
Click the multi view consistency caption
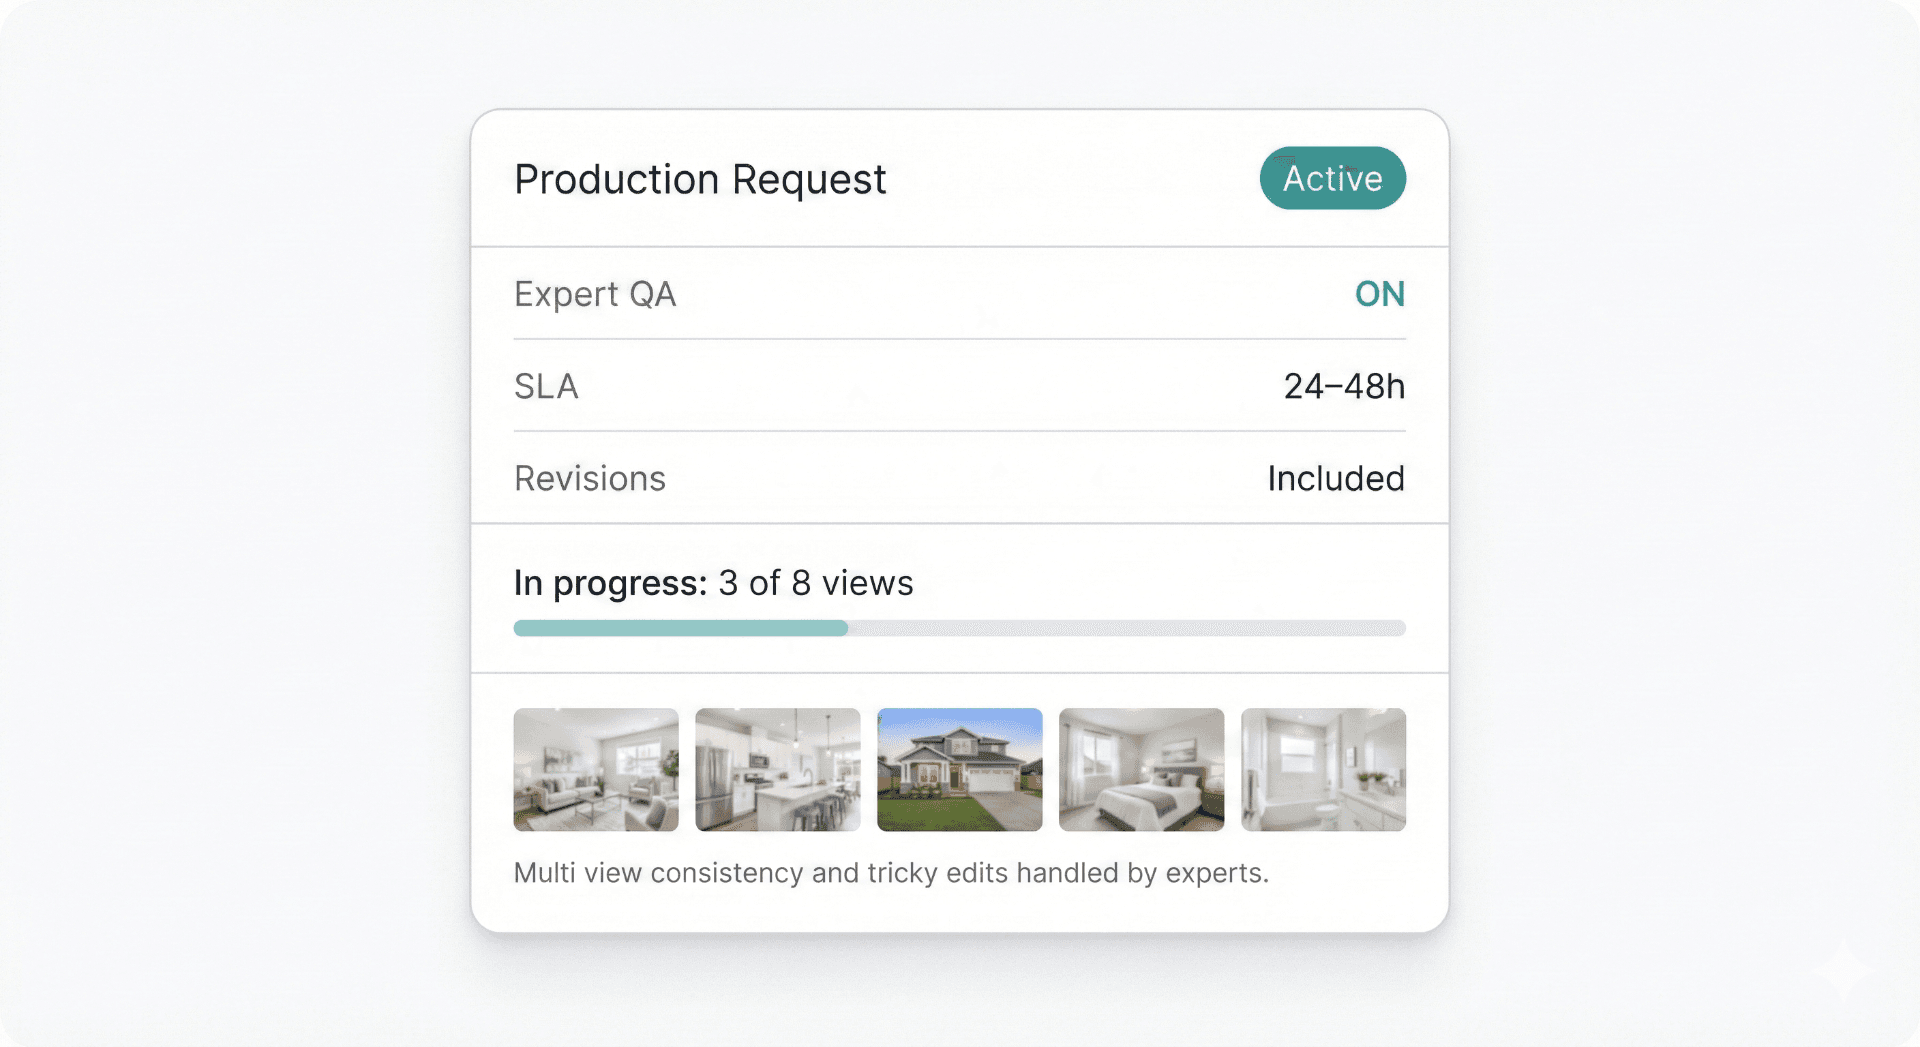890,872
